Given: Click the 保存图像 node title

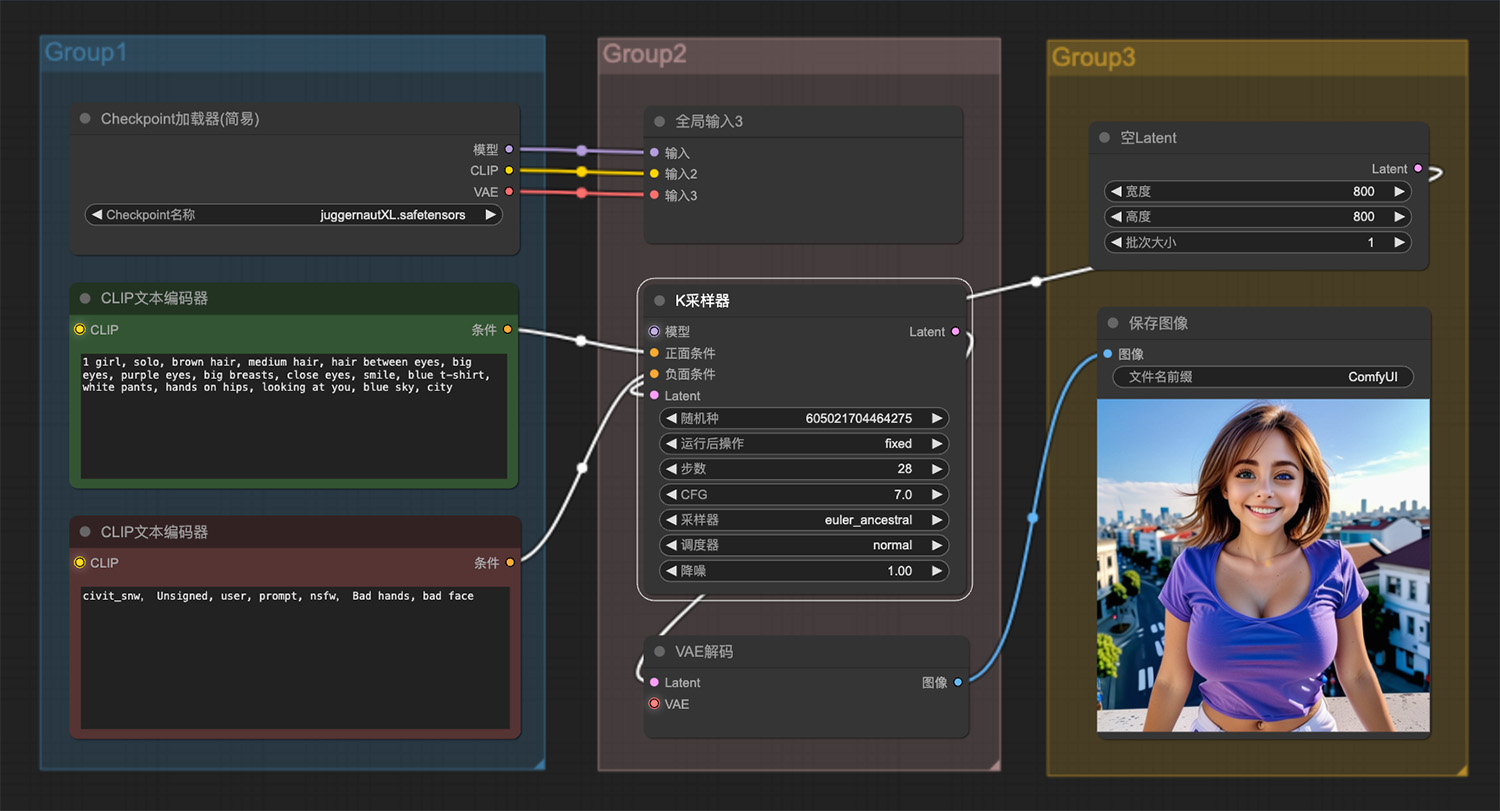Looking at the screenshot, I should click(1158, 323).
